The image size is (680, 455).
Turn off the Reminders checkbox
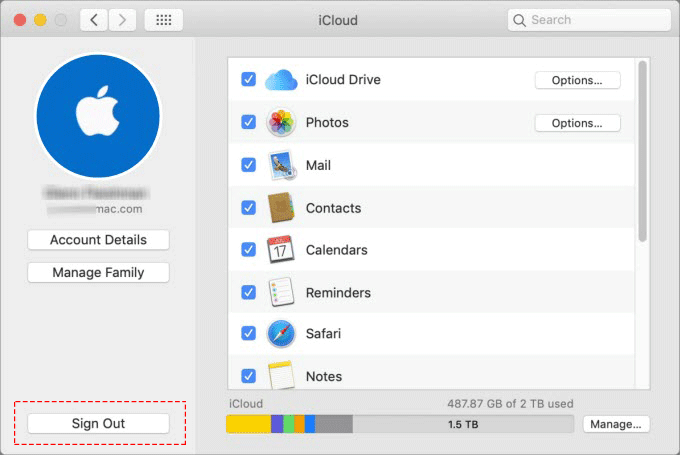[248, 292]
